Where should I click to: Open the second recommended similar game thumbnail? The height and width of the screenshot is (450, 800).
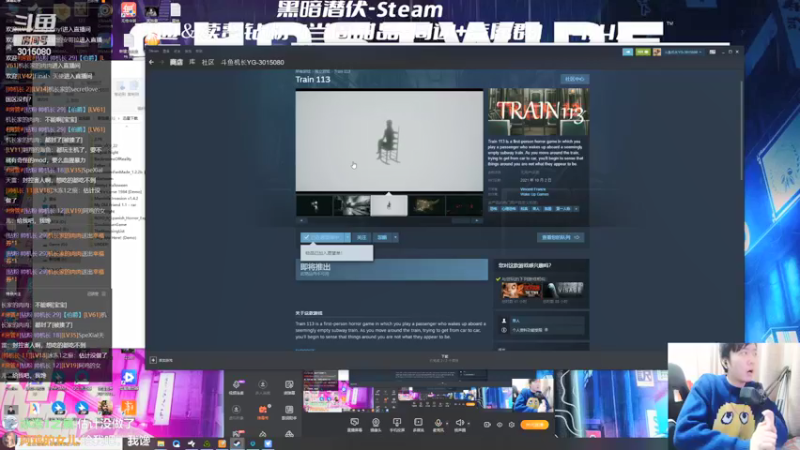pyautogui.click(x=563, y=291)
